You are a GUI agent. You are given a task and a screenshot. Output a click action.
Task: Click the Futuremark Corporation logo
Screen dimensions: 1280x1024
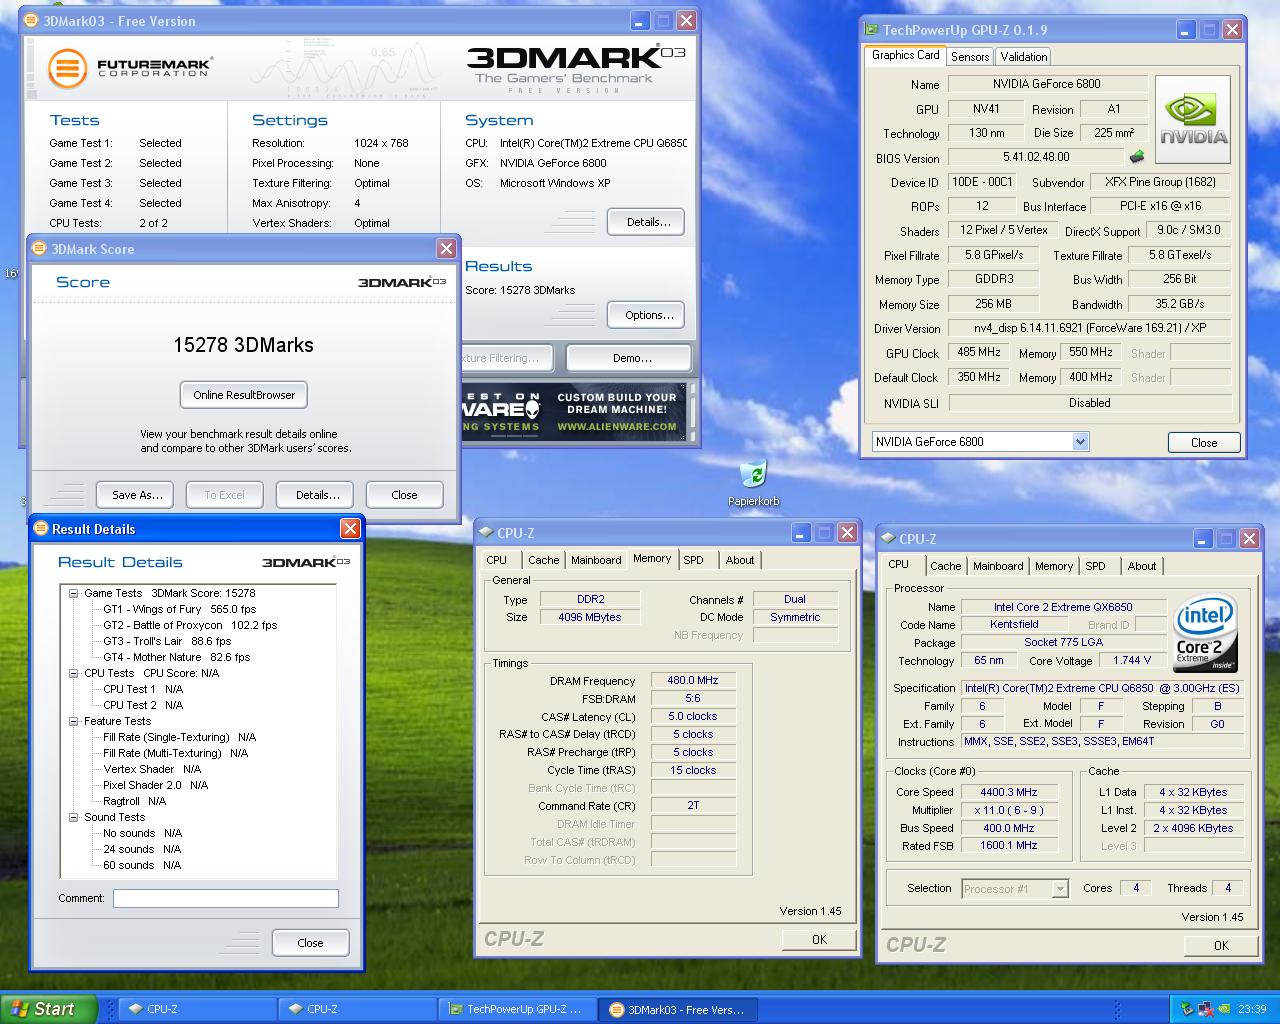click(x=130, y=68)
